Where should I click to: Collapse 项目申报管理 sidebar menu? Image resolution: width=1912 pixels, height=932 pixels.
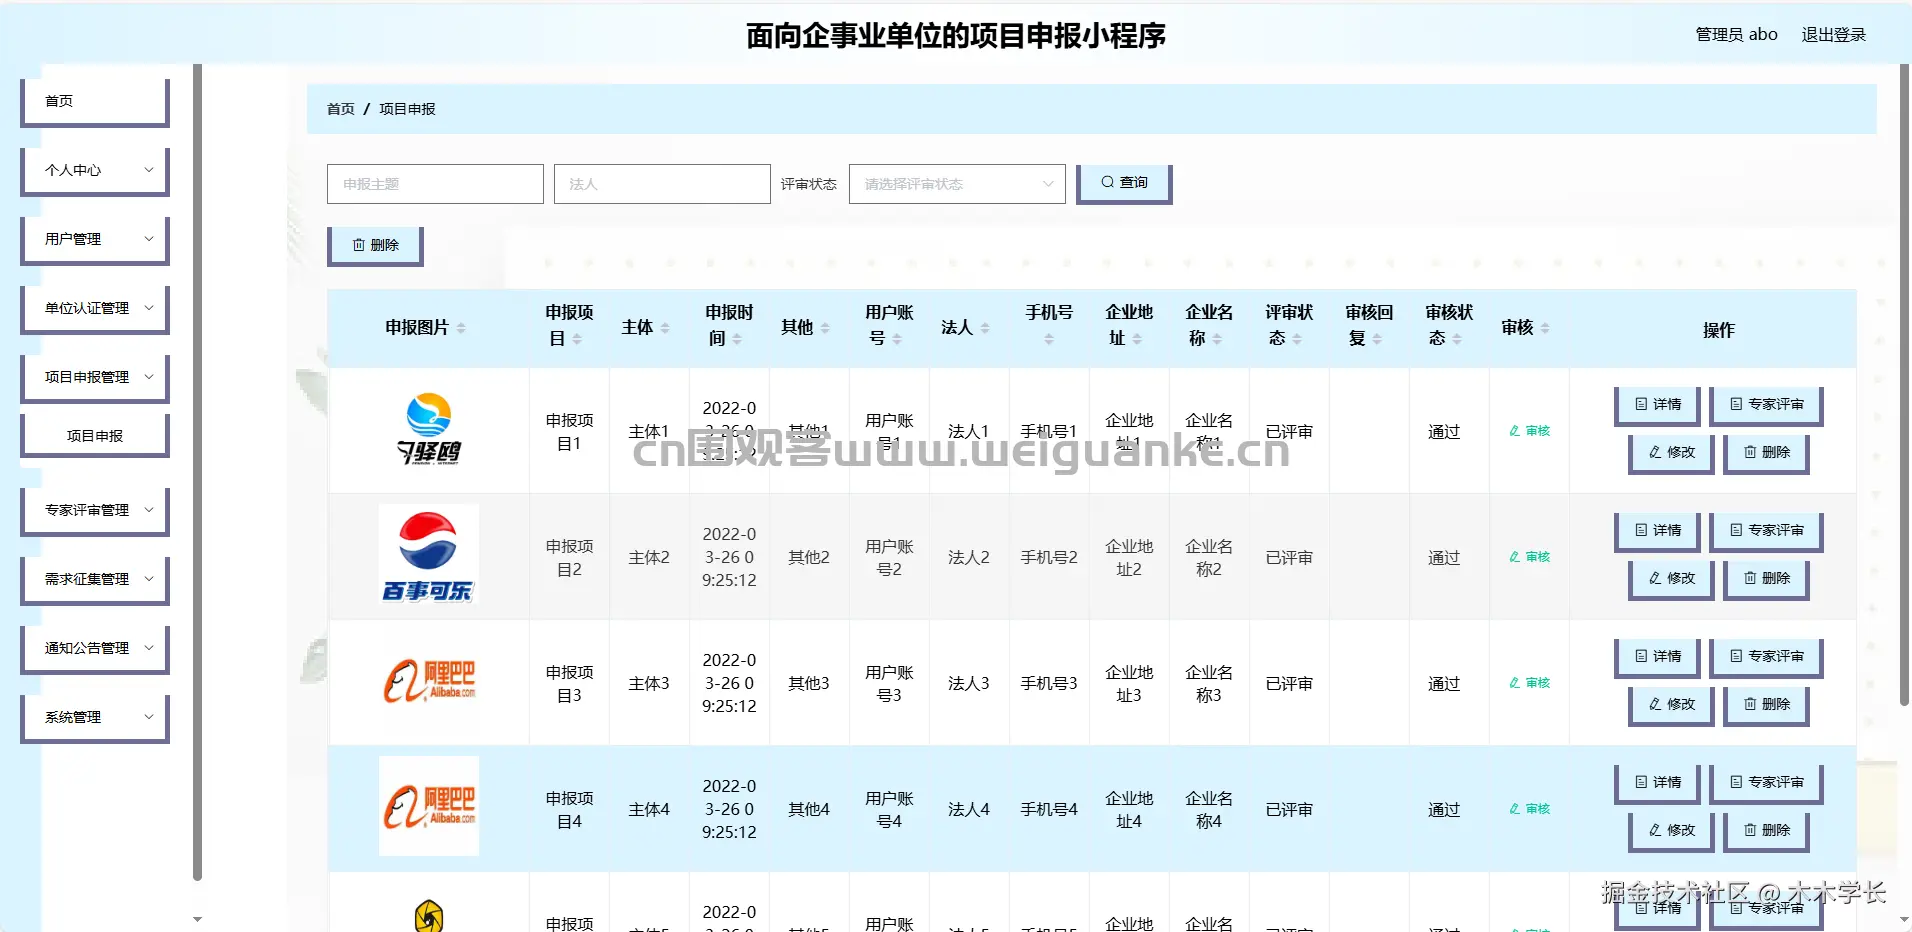[x=95, y=377]
